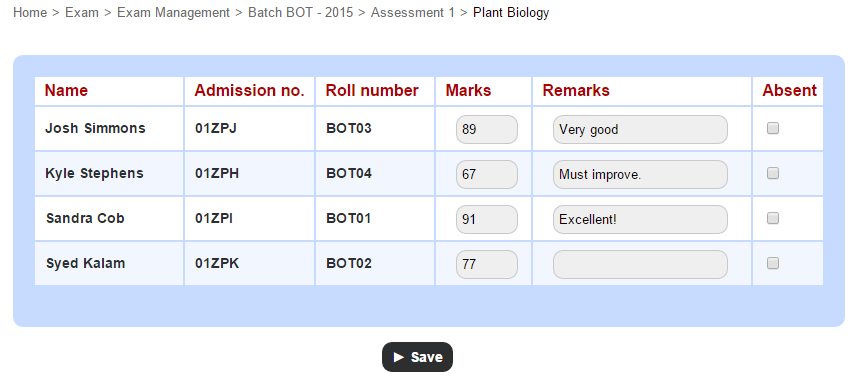The height and width of the screenshot is (380, 853).
Task: Select the 'Excellent!' remarks field
Action: pos(640,220)
